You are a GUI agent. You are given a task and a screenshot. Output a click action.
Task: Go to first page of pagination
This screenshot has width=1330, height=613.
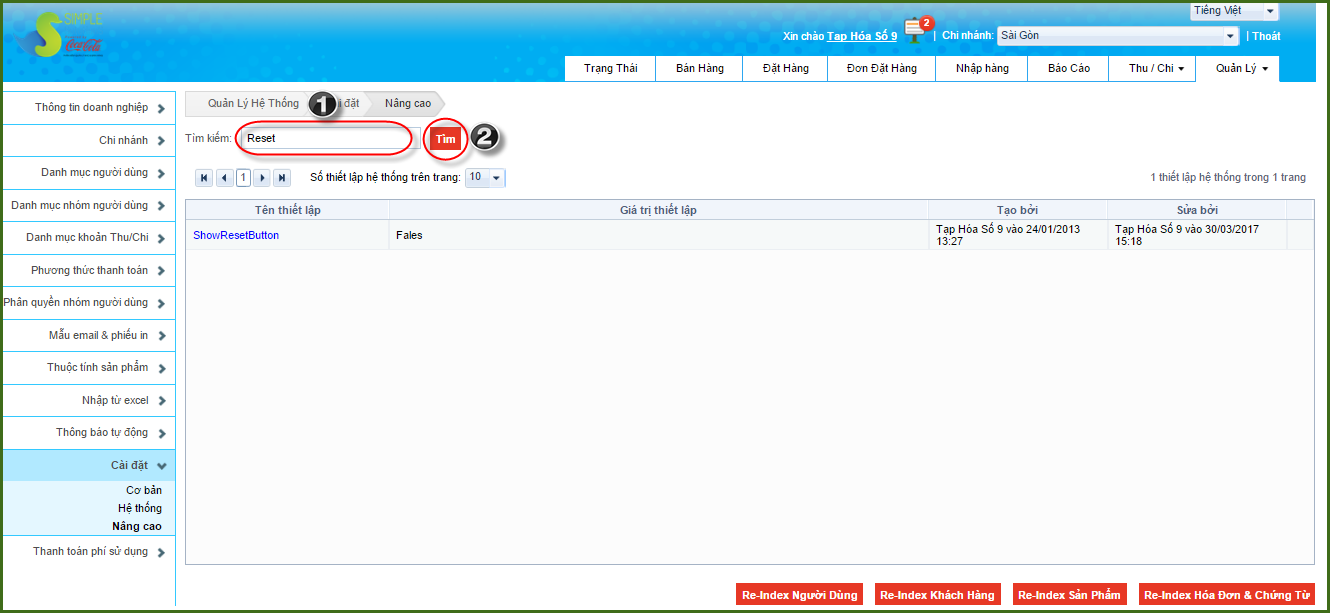[204, 178]
